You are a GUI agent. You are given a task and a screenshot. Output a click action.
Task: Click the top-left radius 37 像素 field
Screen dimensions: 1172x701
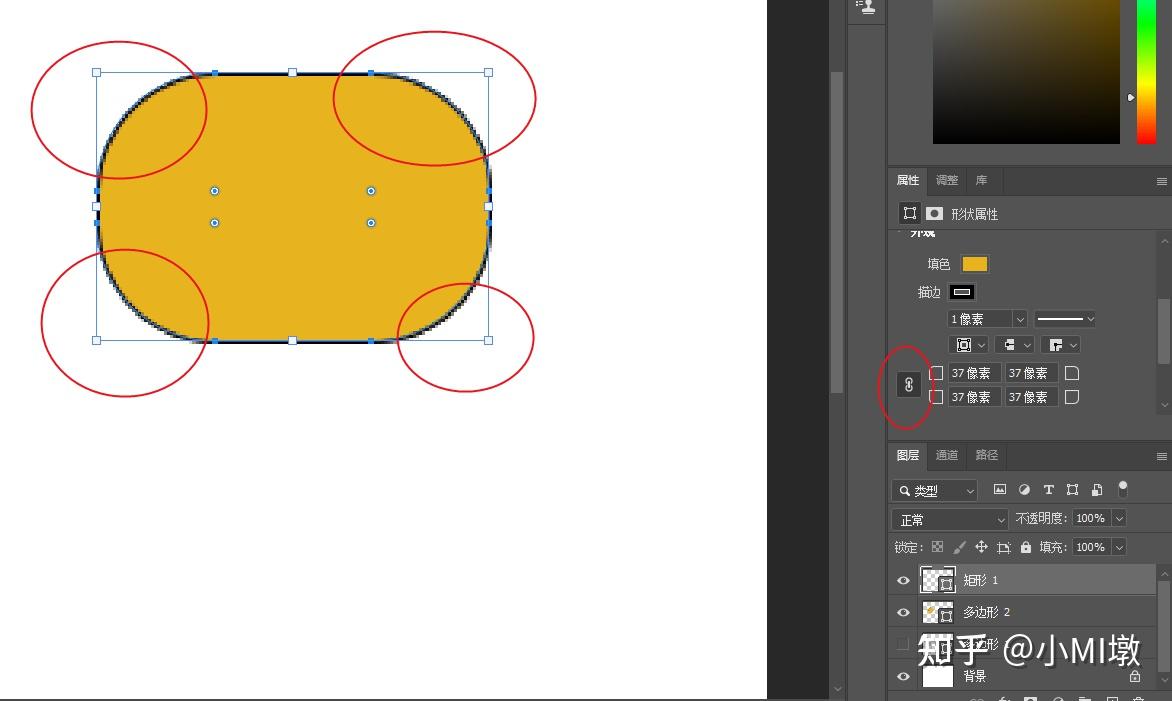click(975, 373)
